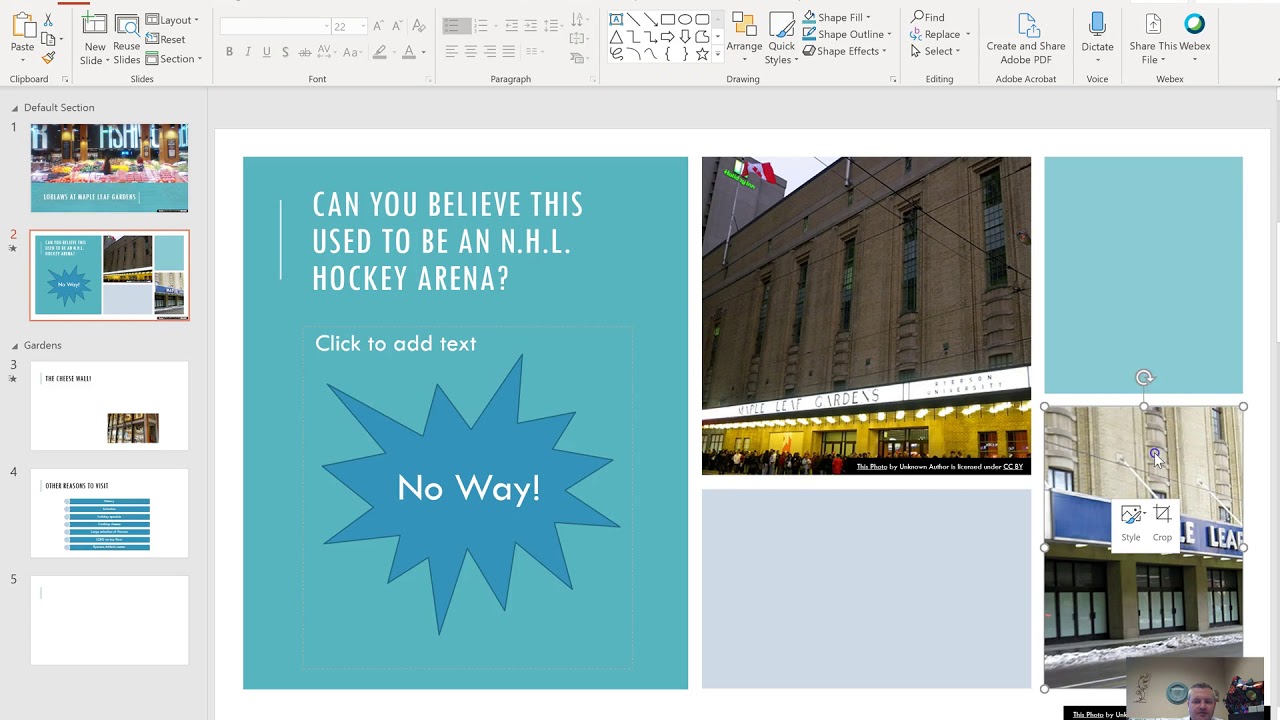1280x720 pixels.
Task: Select the Text Box shape
Action: point(616,19)
